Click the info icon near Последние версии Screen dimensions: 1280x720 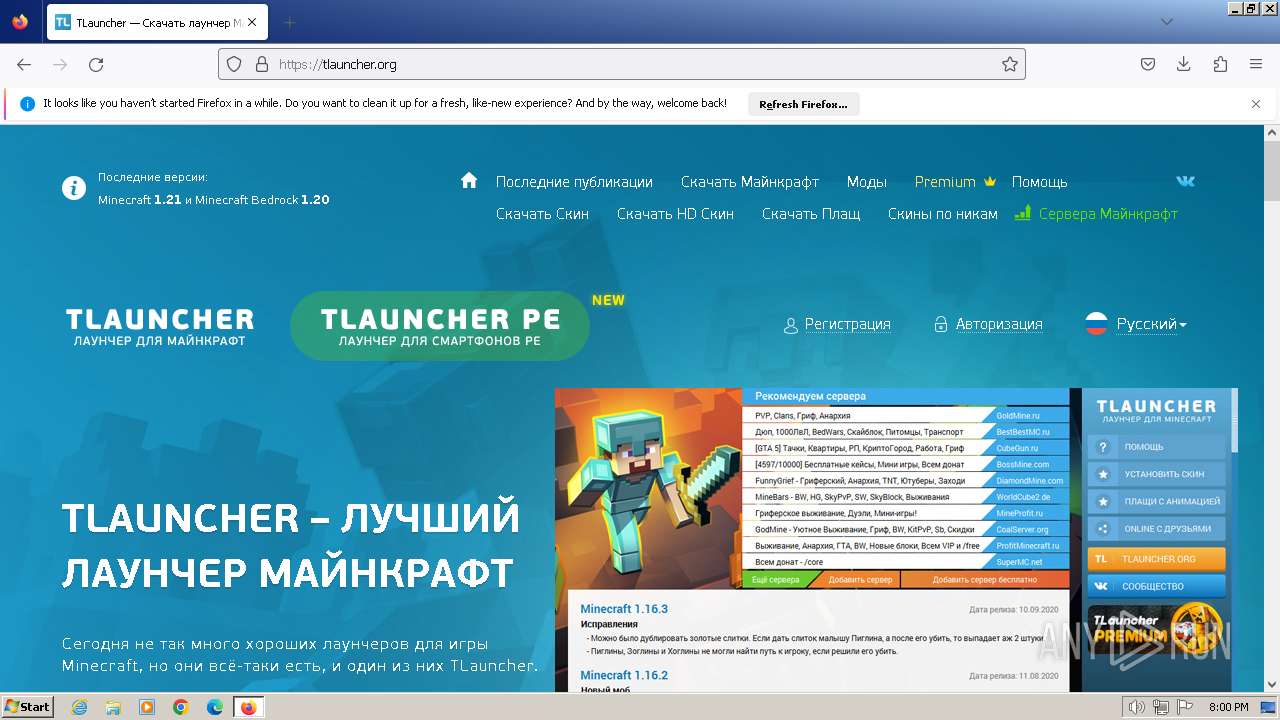(x=74, y=188)
